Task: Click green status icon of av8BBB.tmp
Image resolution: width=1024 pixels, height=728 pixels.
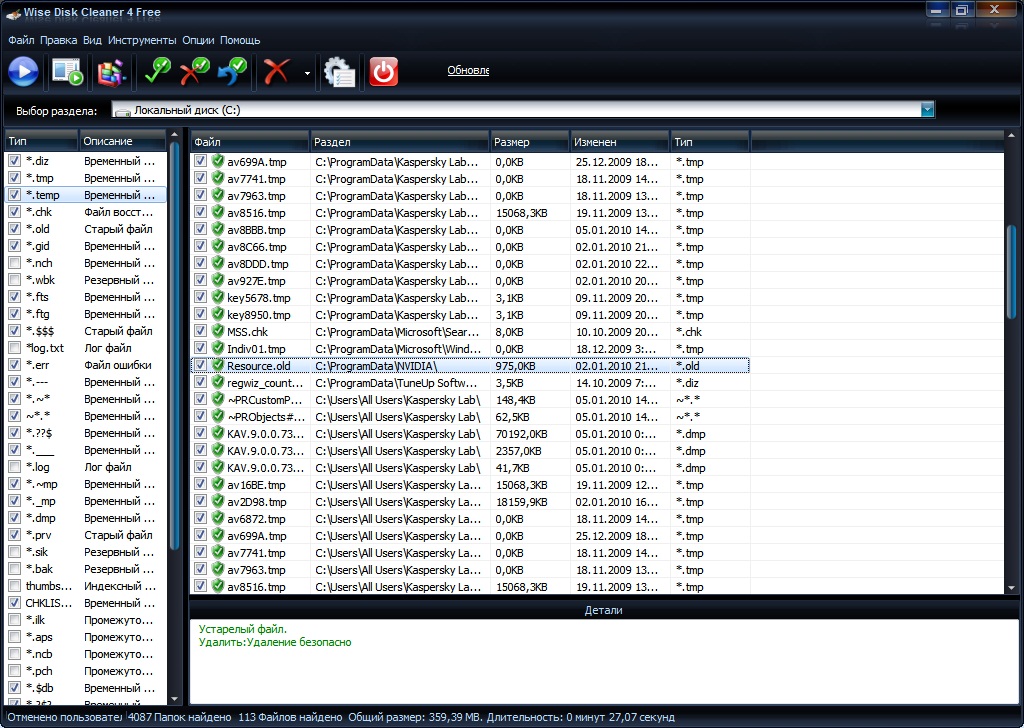Action: [x=218, y=229]
